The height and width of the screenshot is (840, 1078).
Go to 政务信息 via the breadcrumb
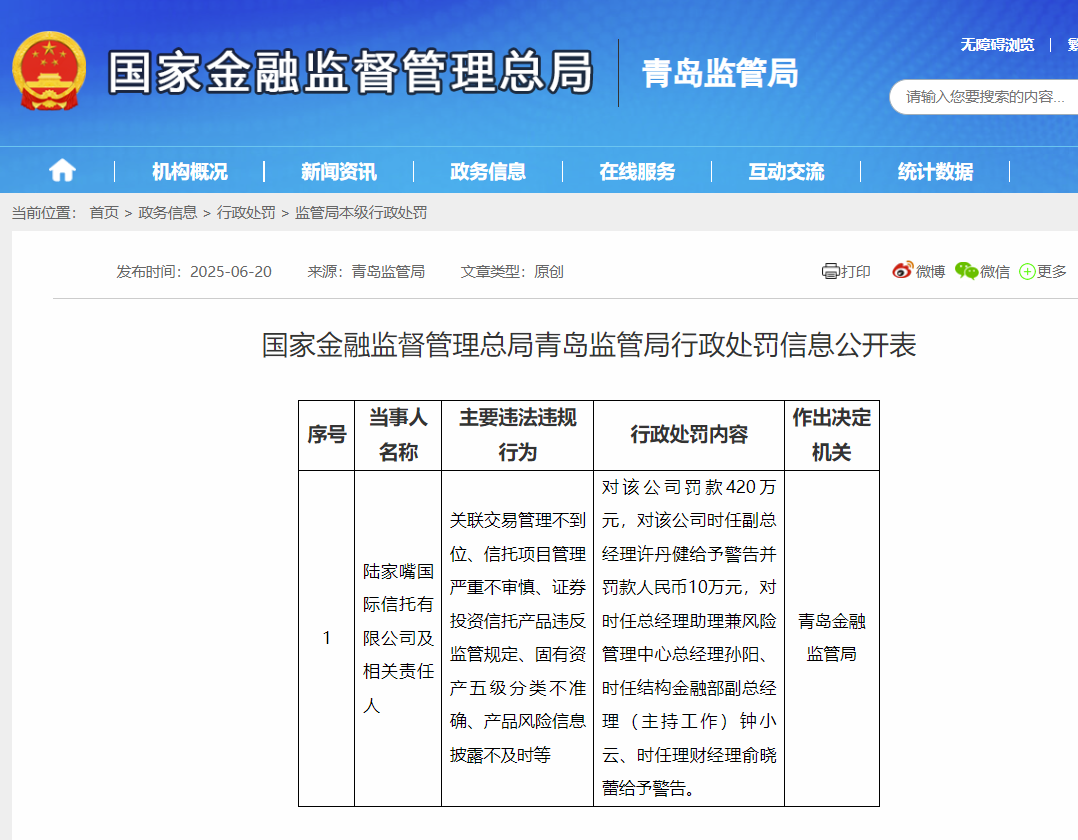point(168,213)
